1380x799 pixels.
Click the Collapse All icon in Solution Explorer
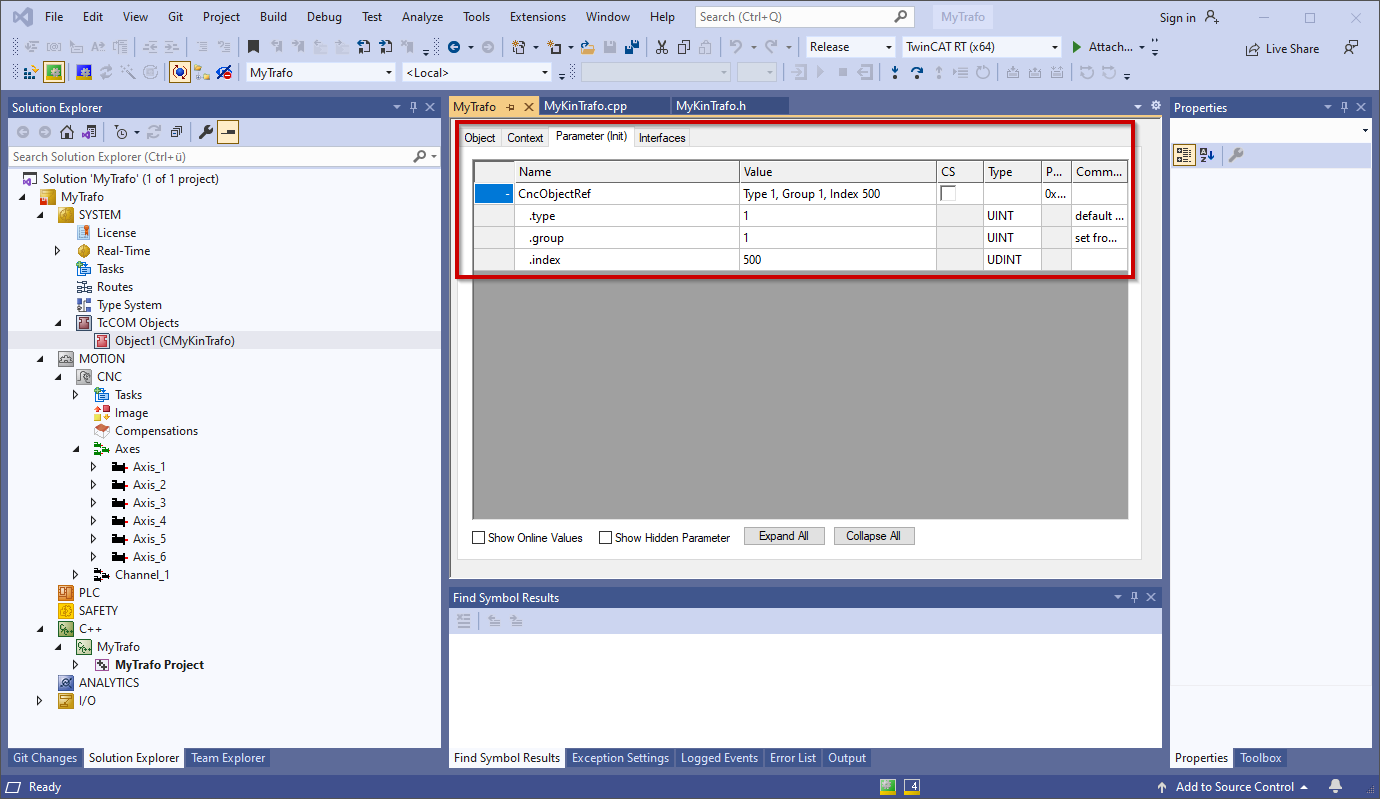[x=176, y=132]
